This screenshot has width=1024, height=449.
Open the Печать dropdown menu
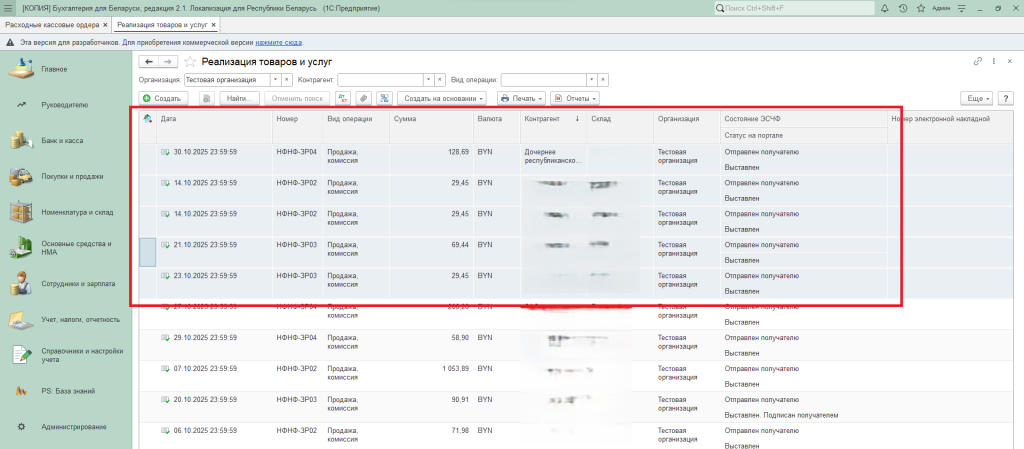pyautogui.click(x=522, y=99)
